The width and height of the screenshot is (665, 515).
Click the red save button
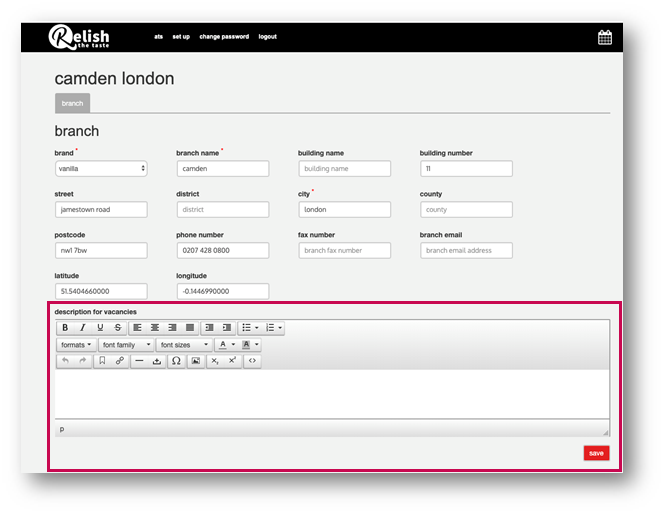click(x=596, y=453)
